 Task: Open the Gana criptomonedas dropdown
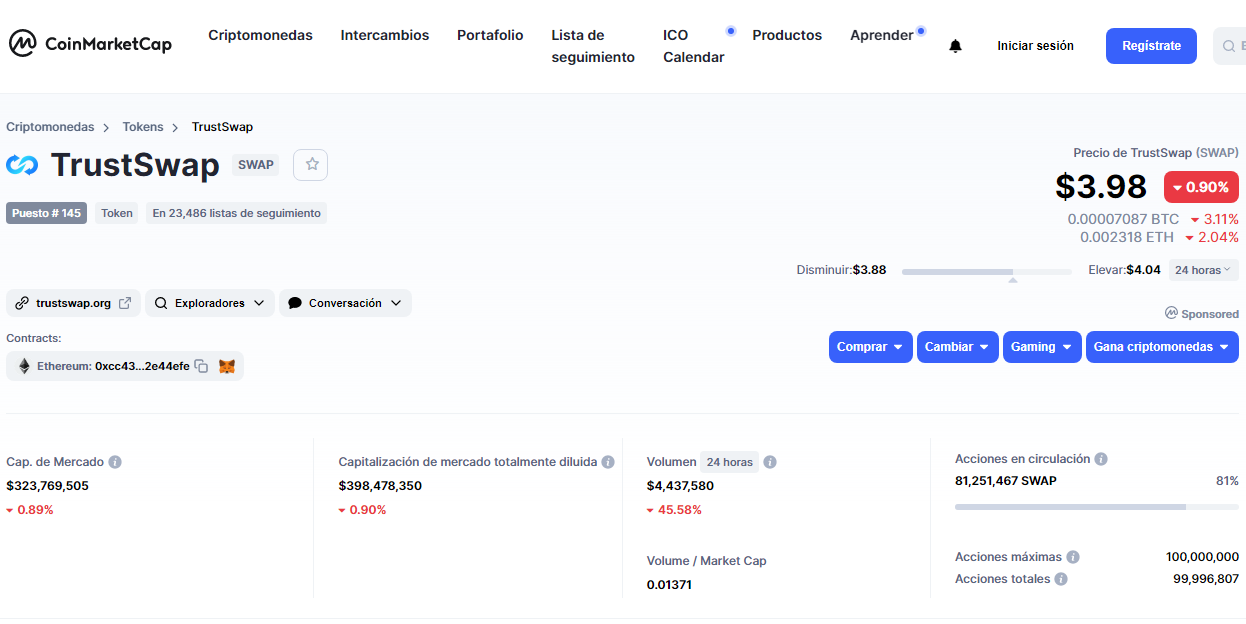(1162, 347)
